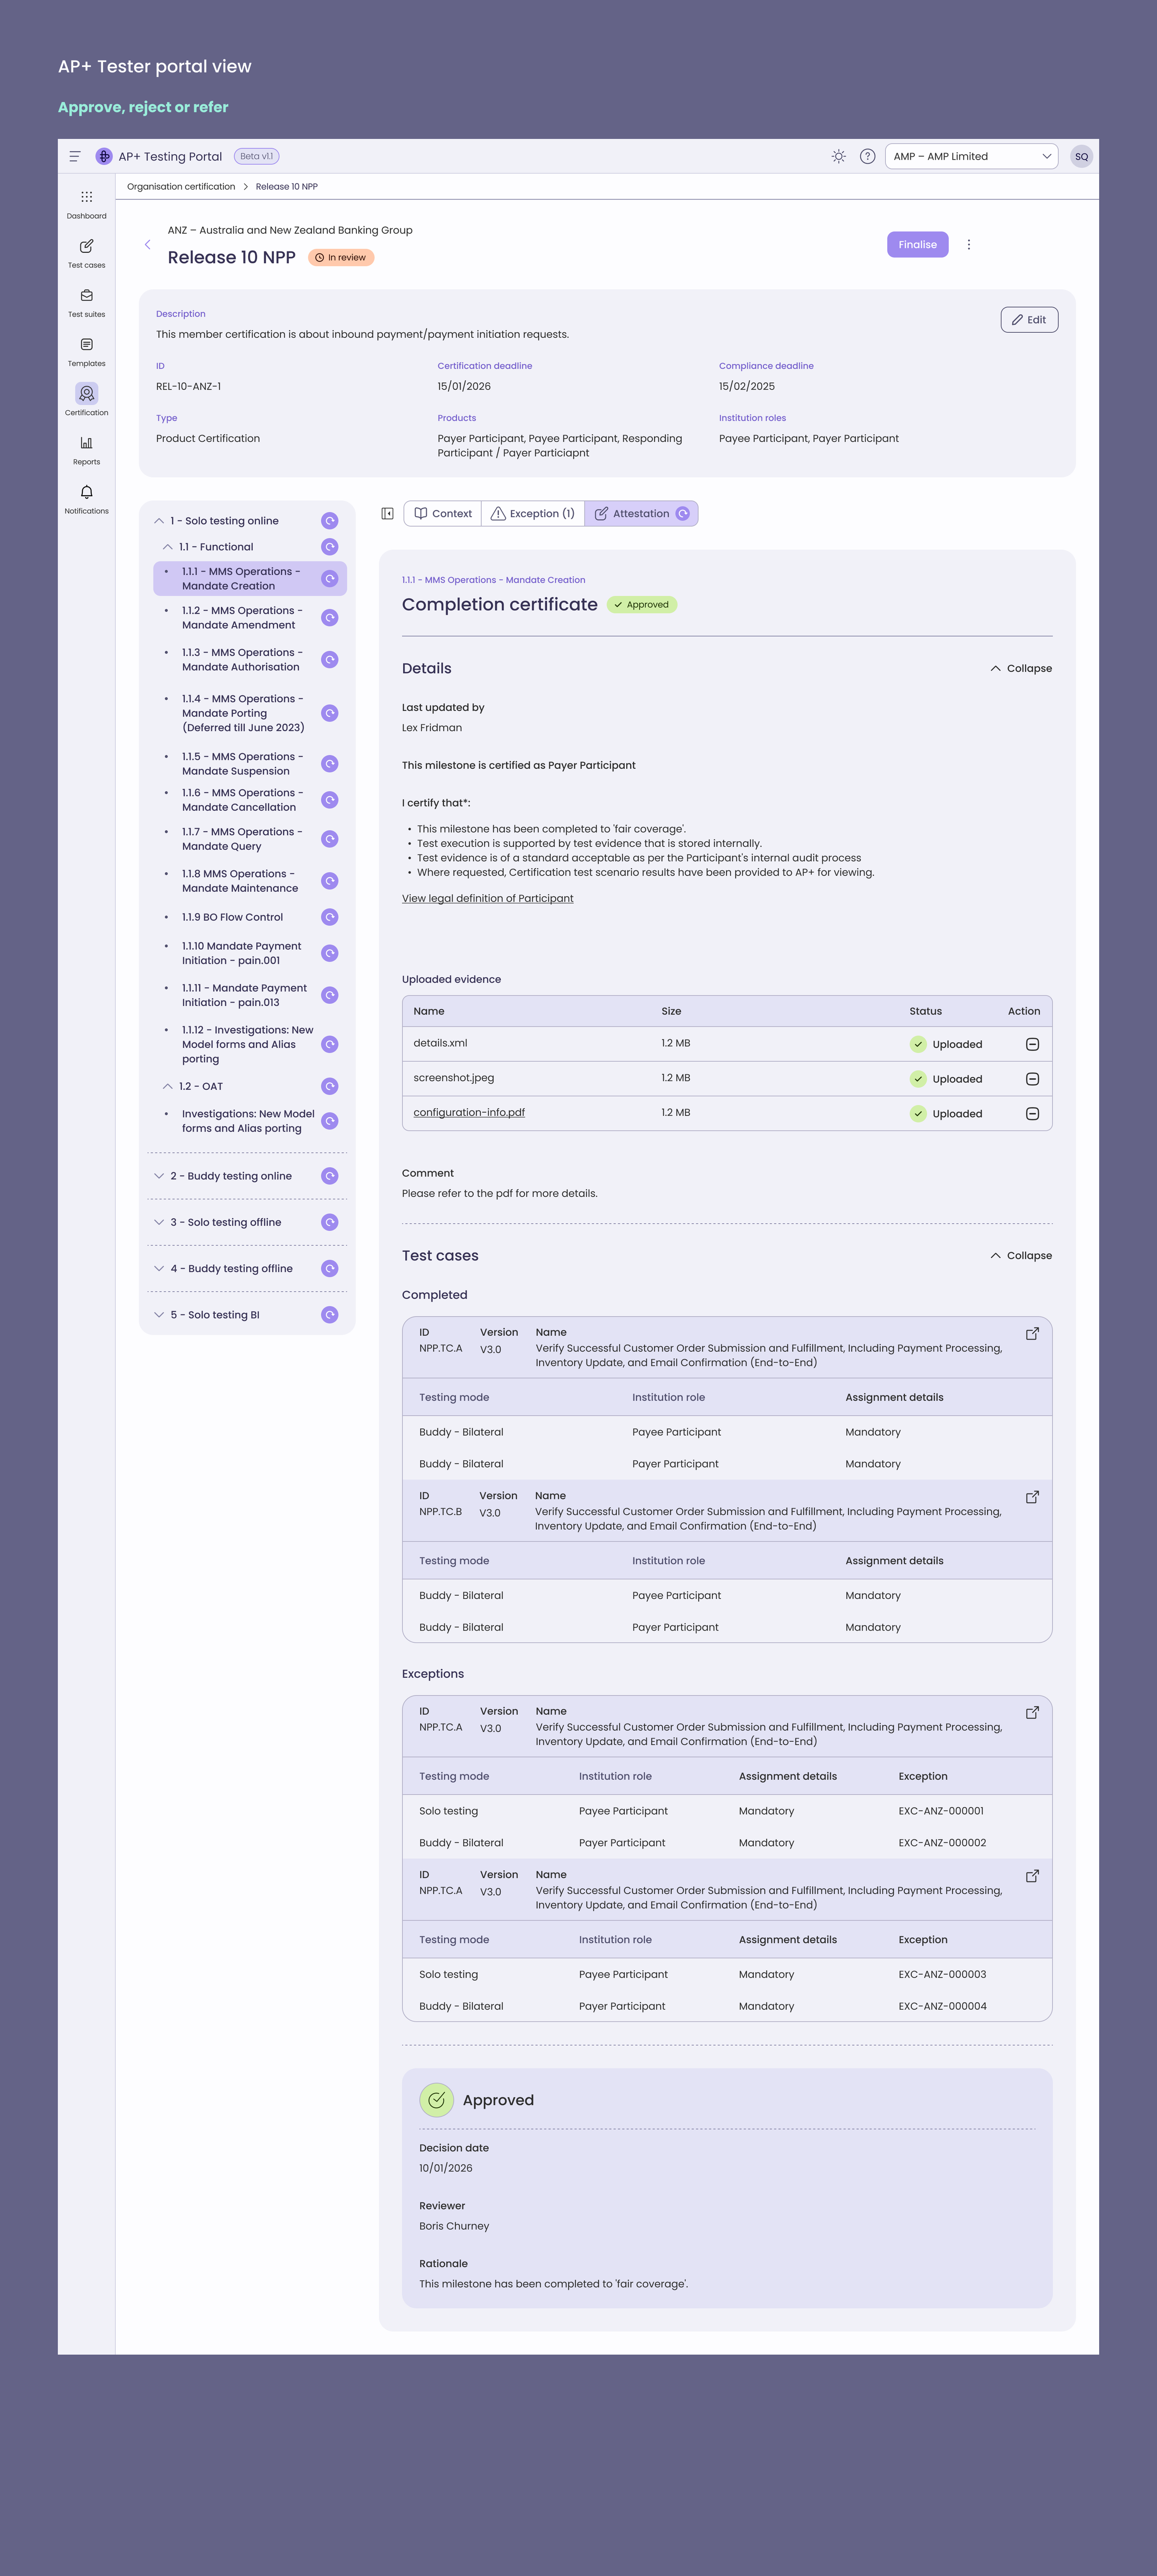
Task: Select milestone 1.1.9 BO Flow Control
Action: coord(232,917)
